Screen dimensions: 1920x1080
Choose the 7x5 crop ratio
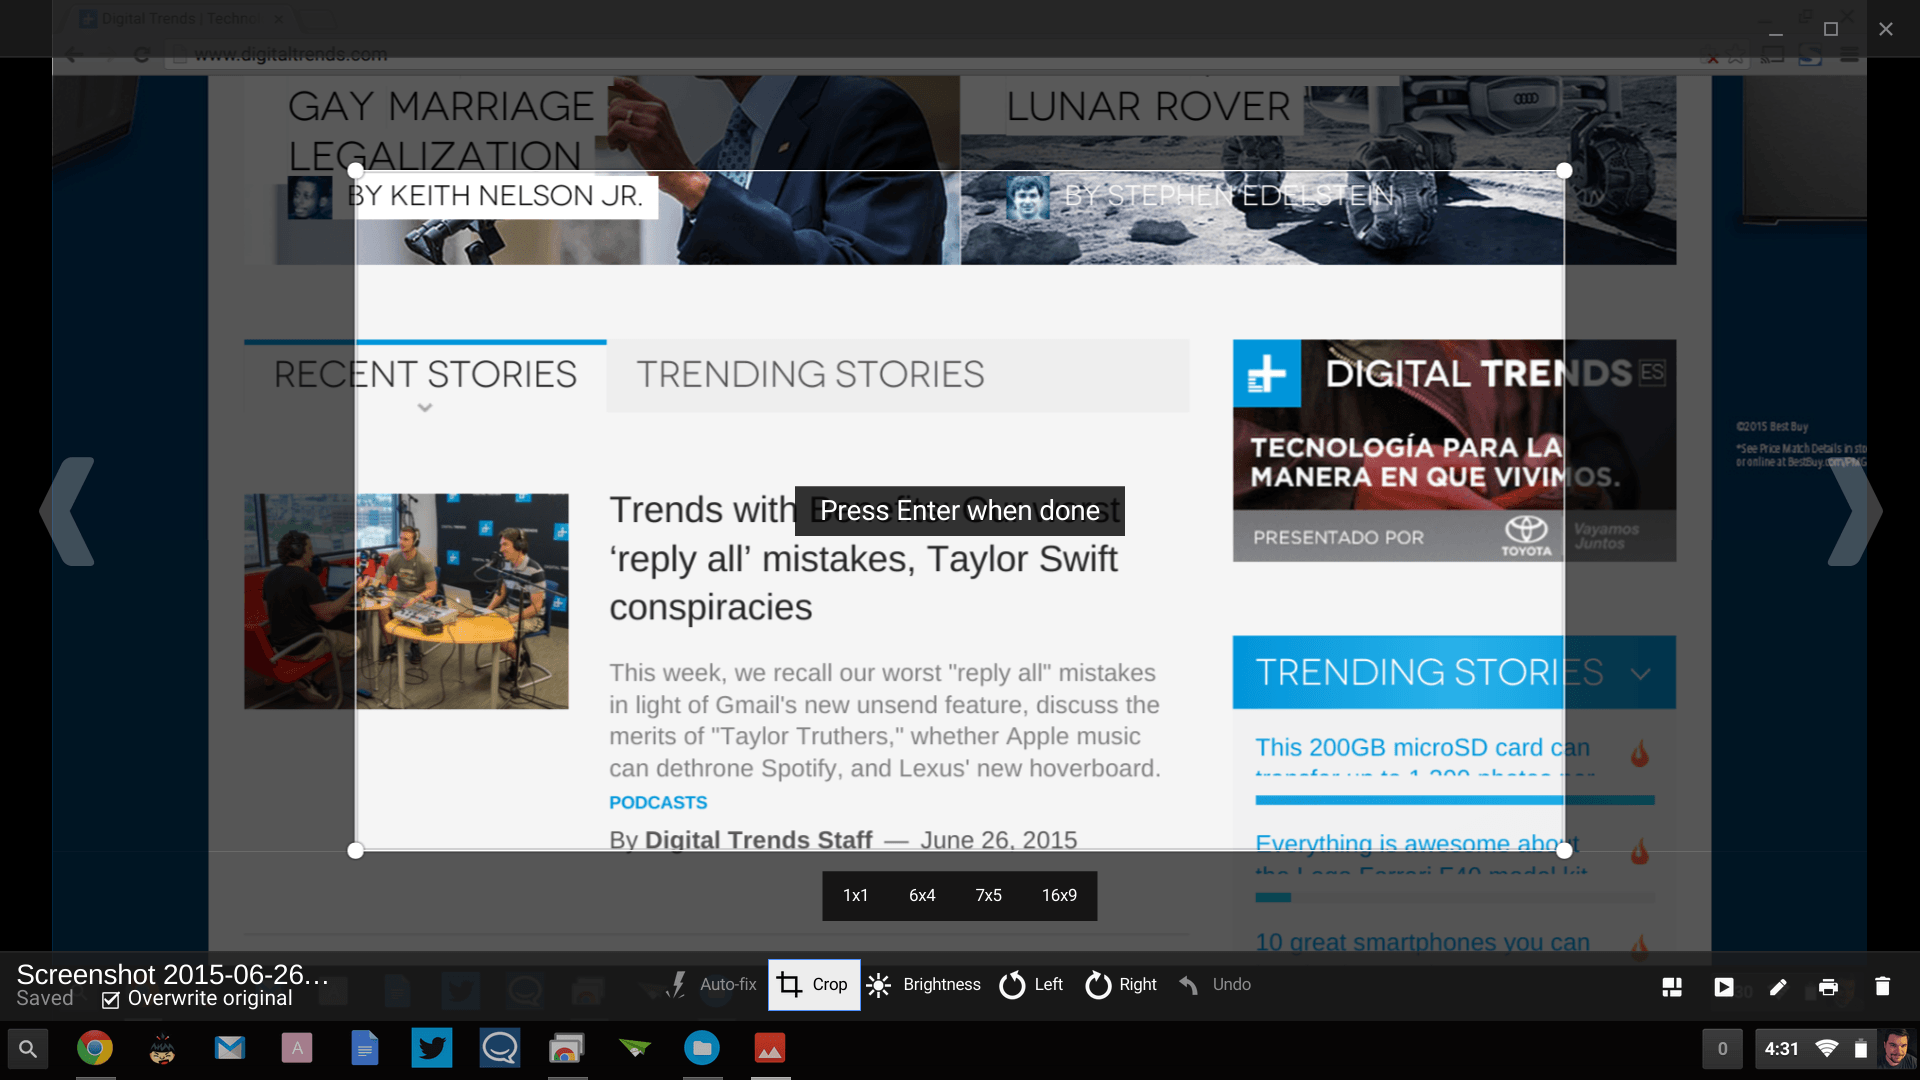988,895
